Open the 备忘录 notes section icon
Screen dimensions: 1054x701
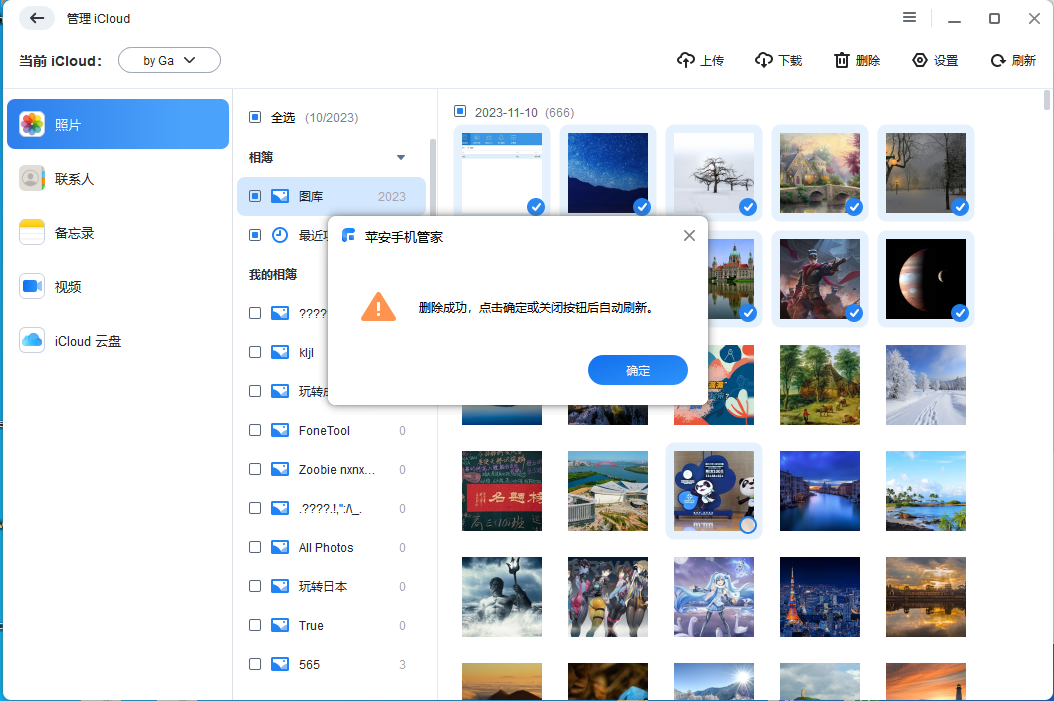(x=30, y=231)
